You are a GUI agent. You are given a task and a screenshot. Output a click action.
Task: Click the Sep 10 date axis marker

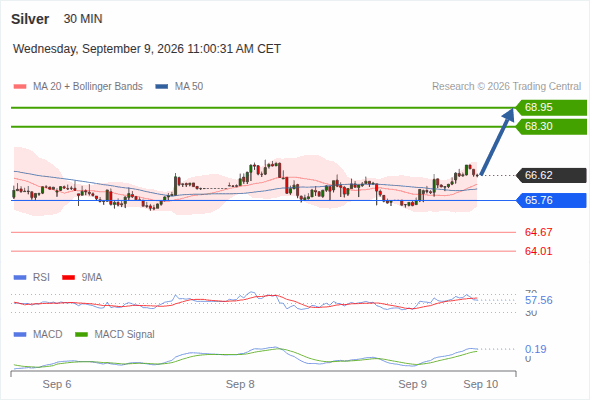click(x=481, y=384)
